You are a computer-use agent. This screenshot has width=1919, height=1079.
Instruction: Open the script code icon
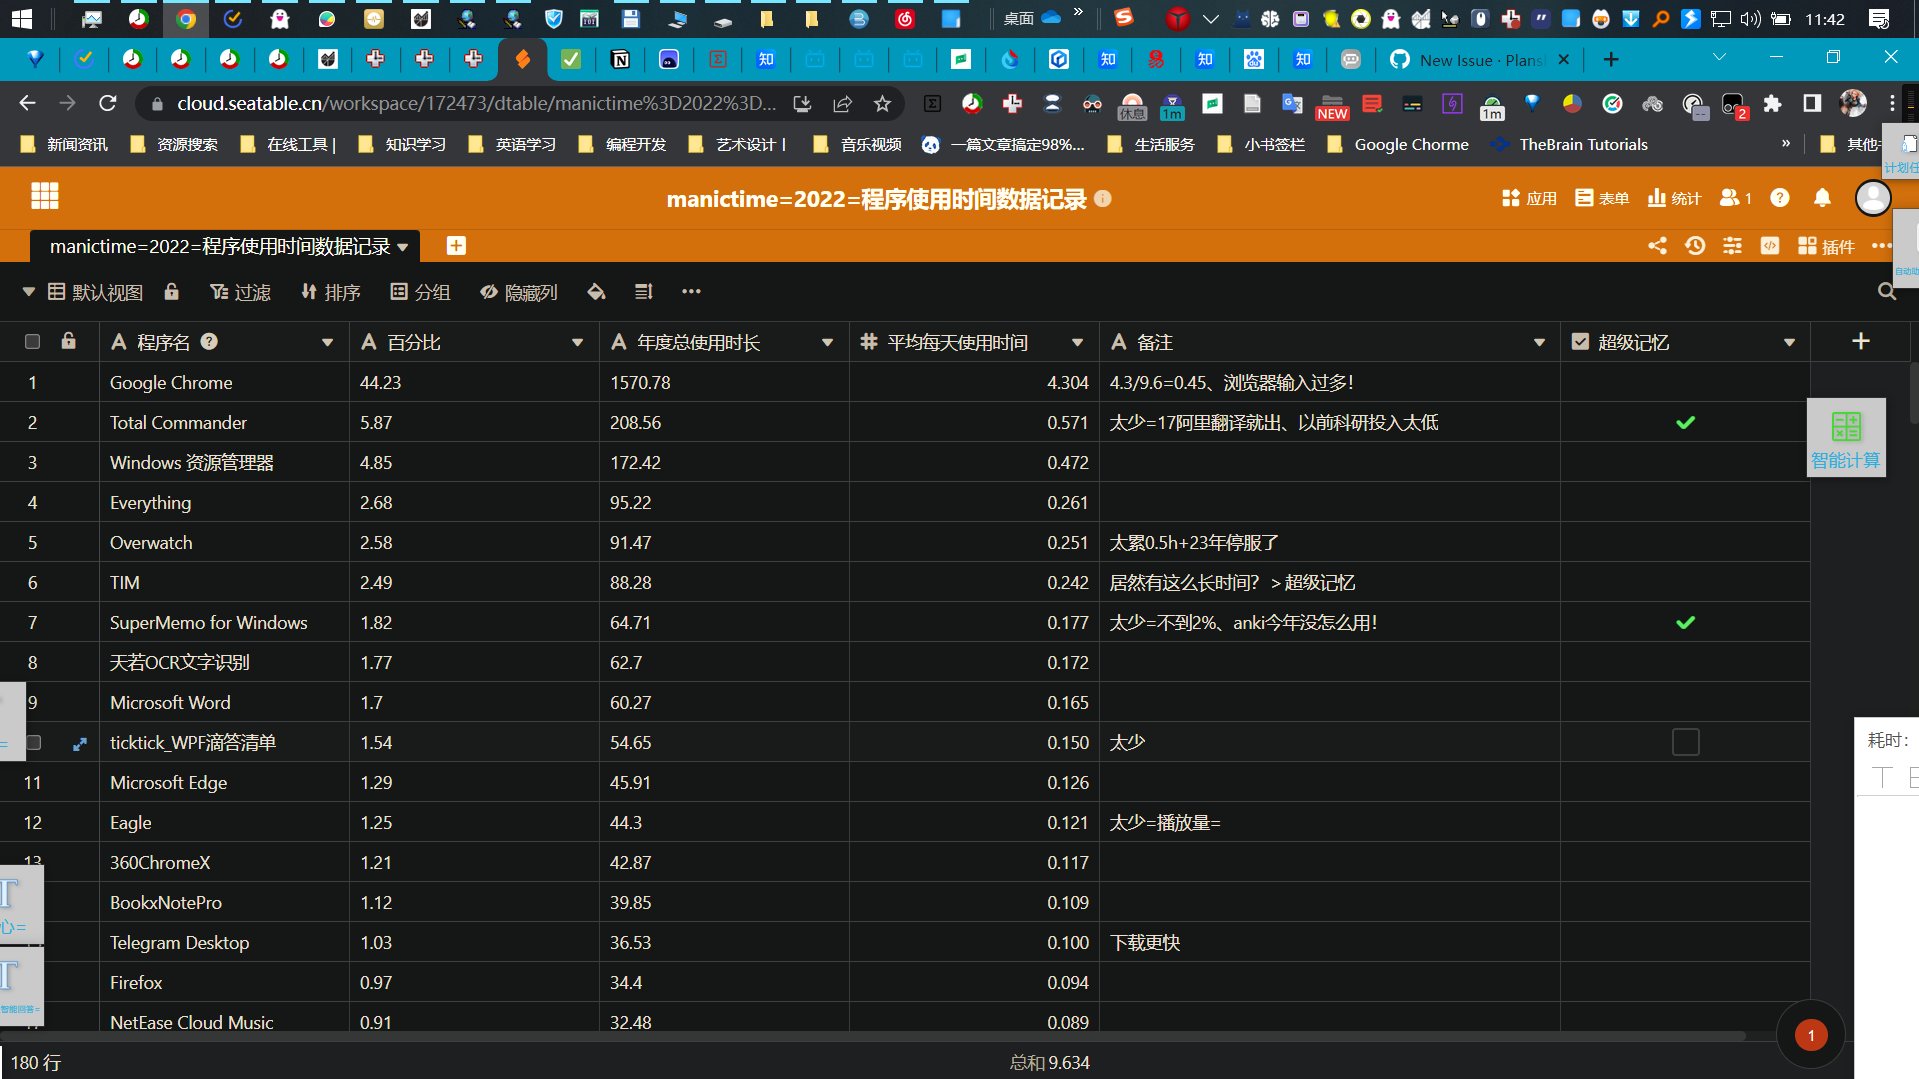1770,246
